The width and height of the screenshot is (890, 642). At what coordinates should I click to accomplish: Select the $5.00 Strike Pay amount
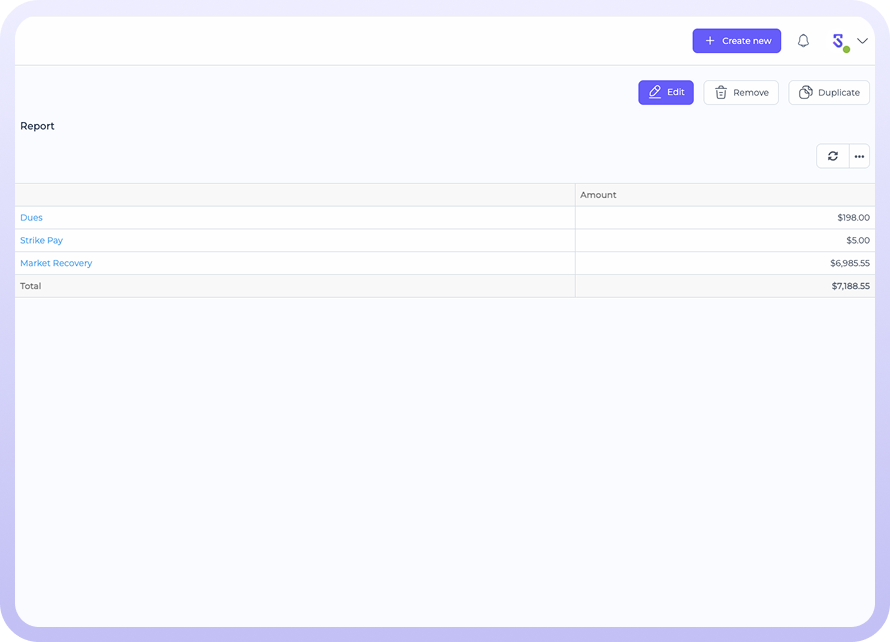(x=857, y=241)
